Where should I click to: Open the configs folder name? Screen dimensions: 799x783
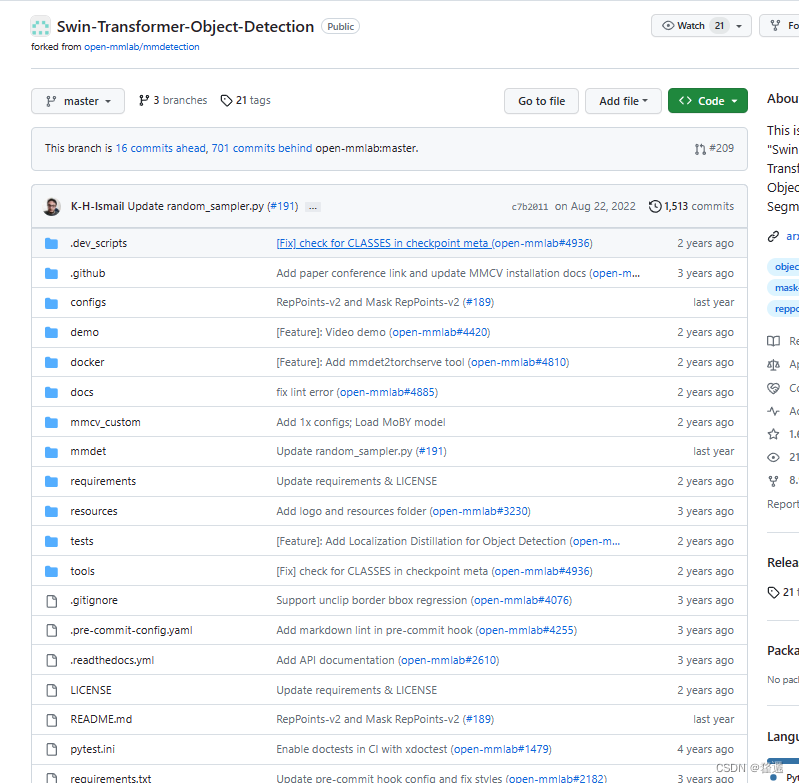(88, 303)
